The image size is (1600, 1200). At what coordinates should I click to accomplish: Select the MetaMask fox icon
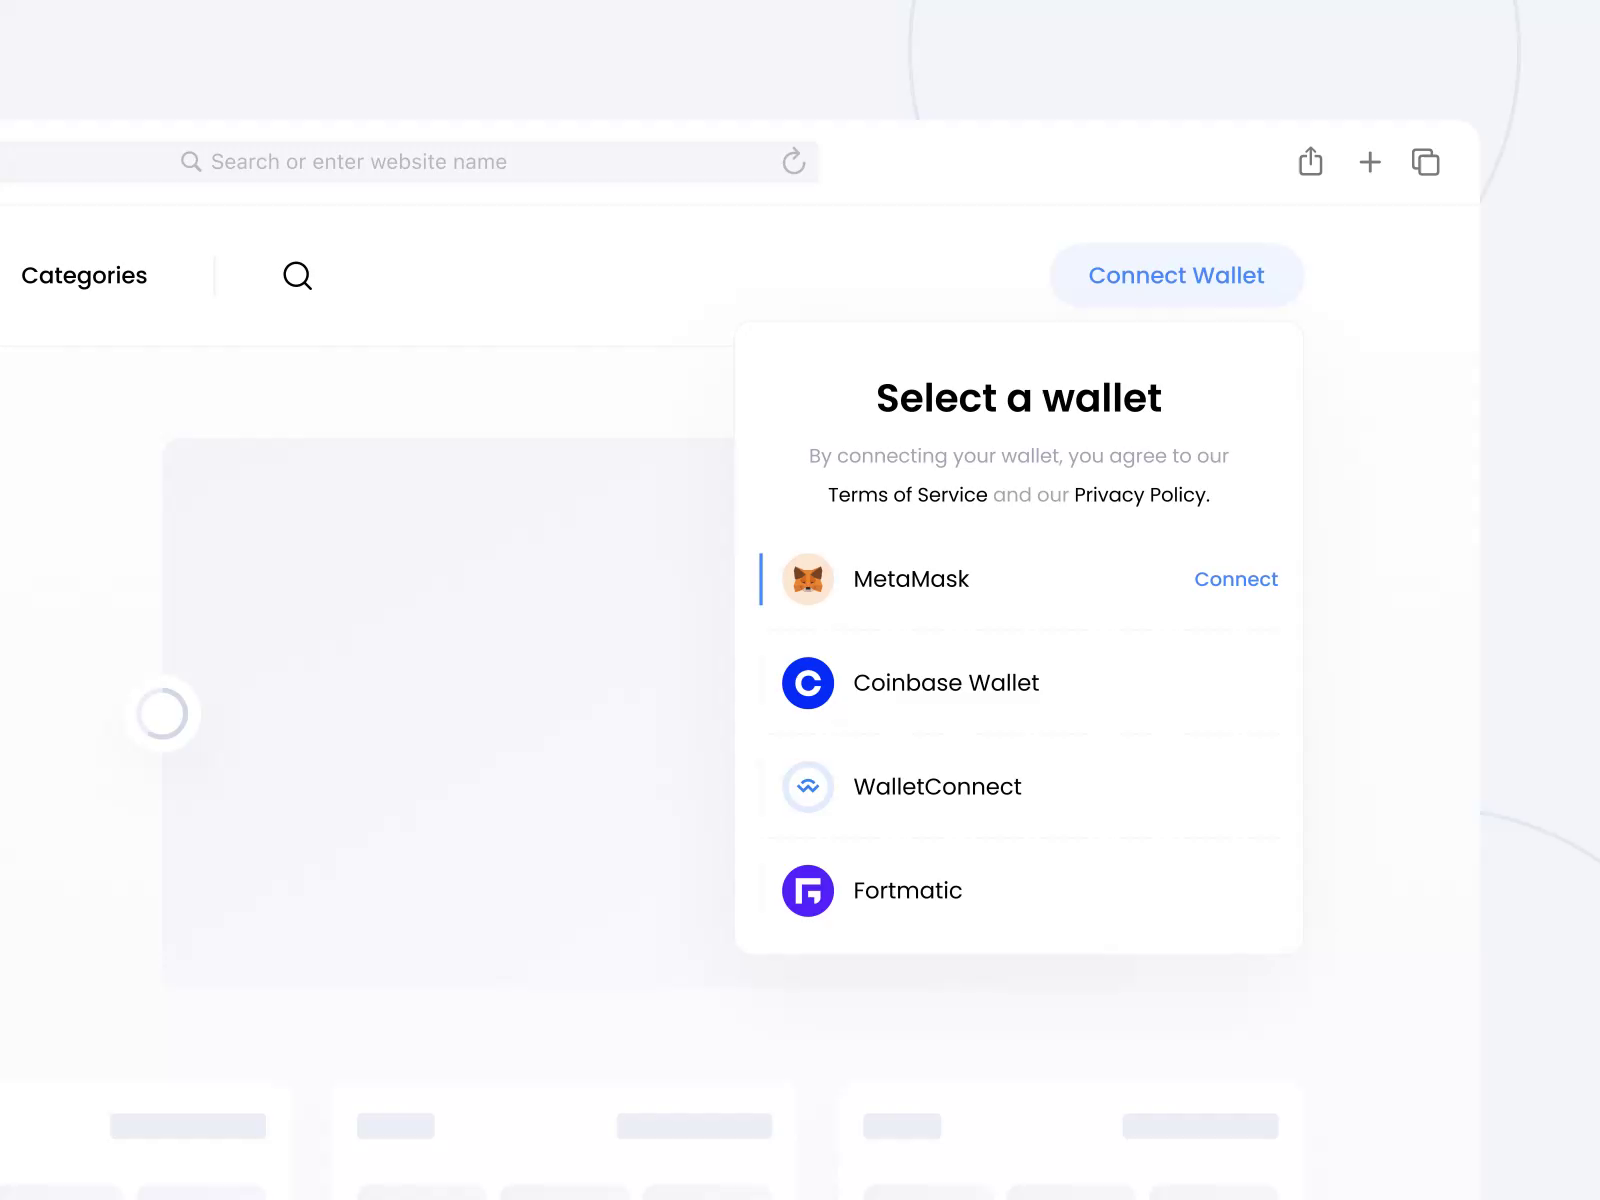click(x=807, y=579)
